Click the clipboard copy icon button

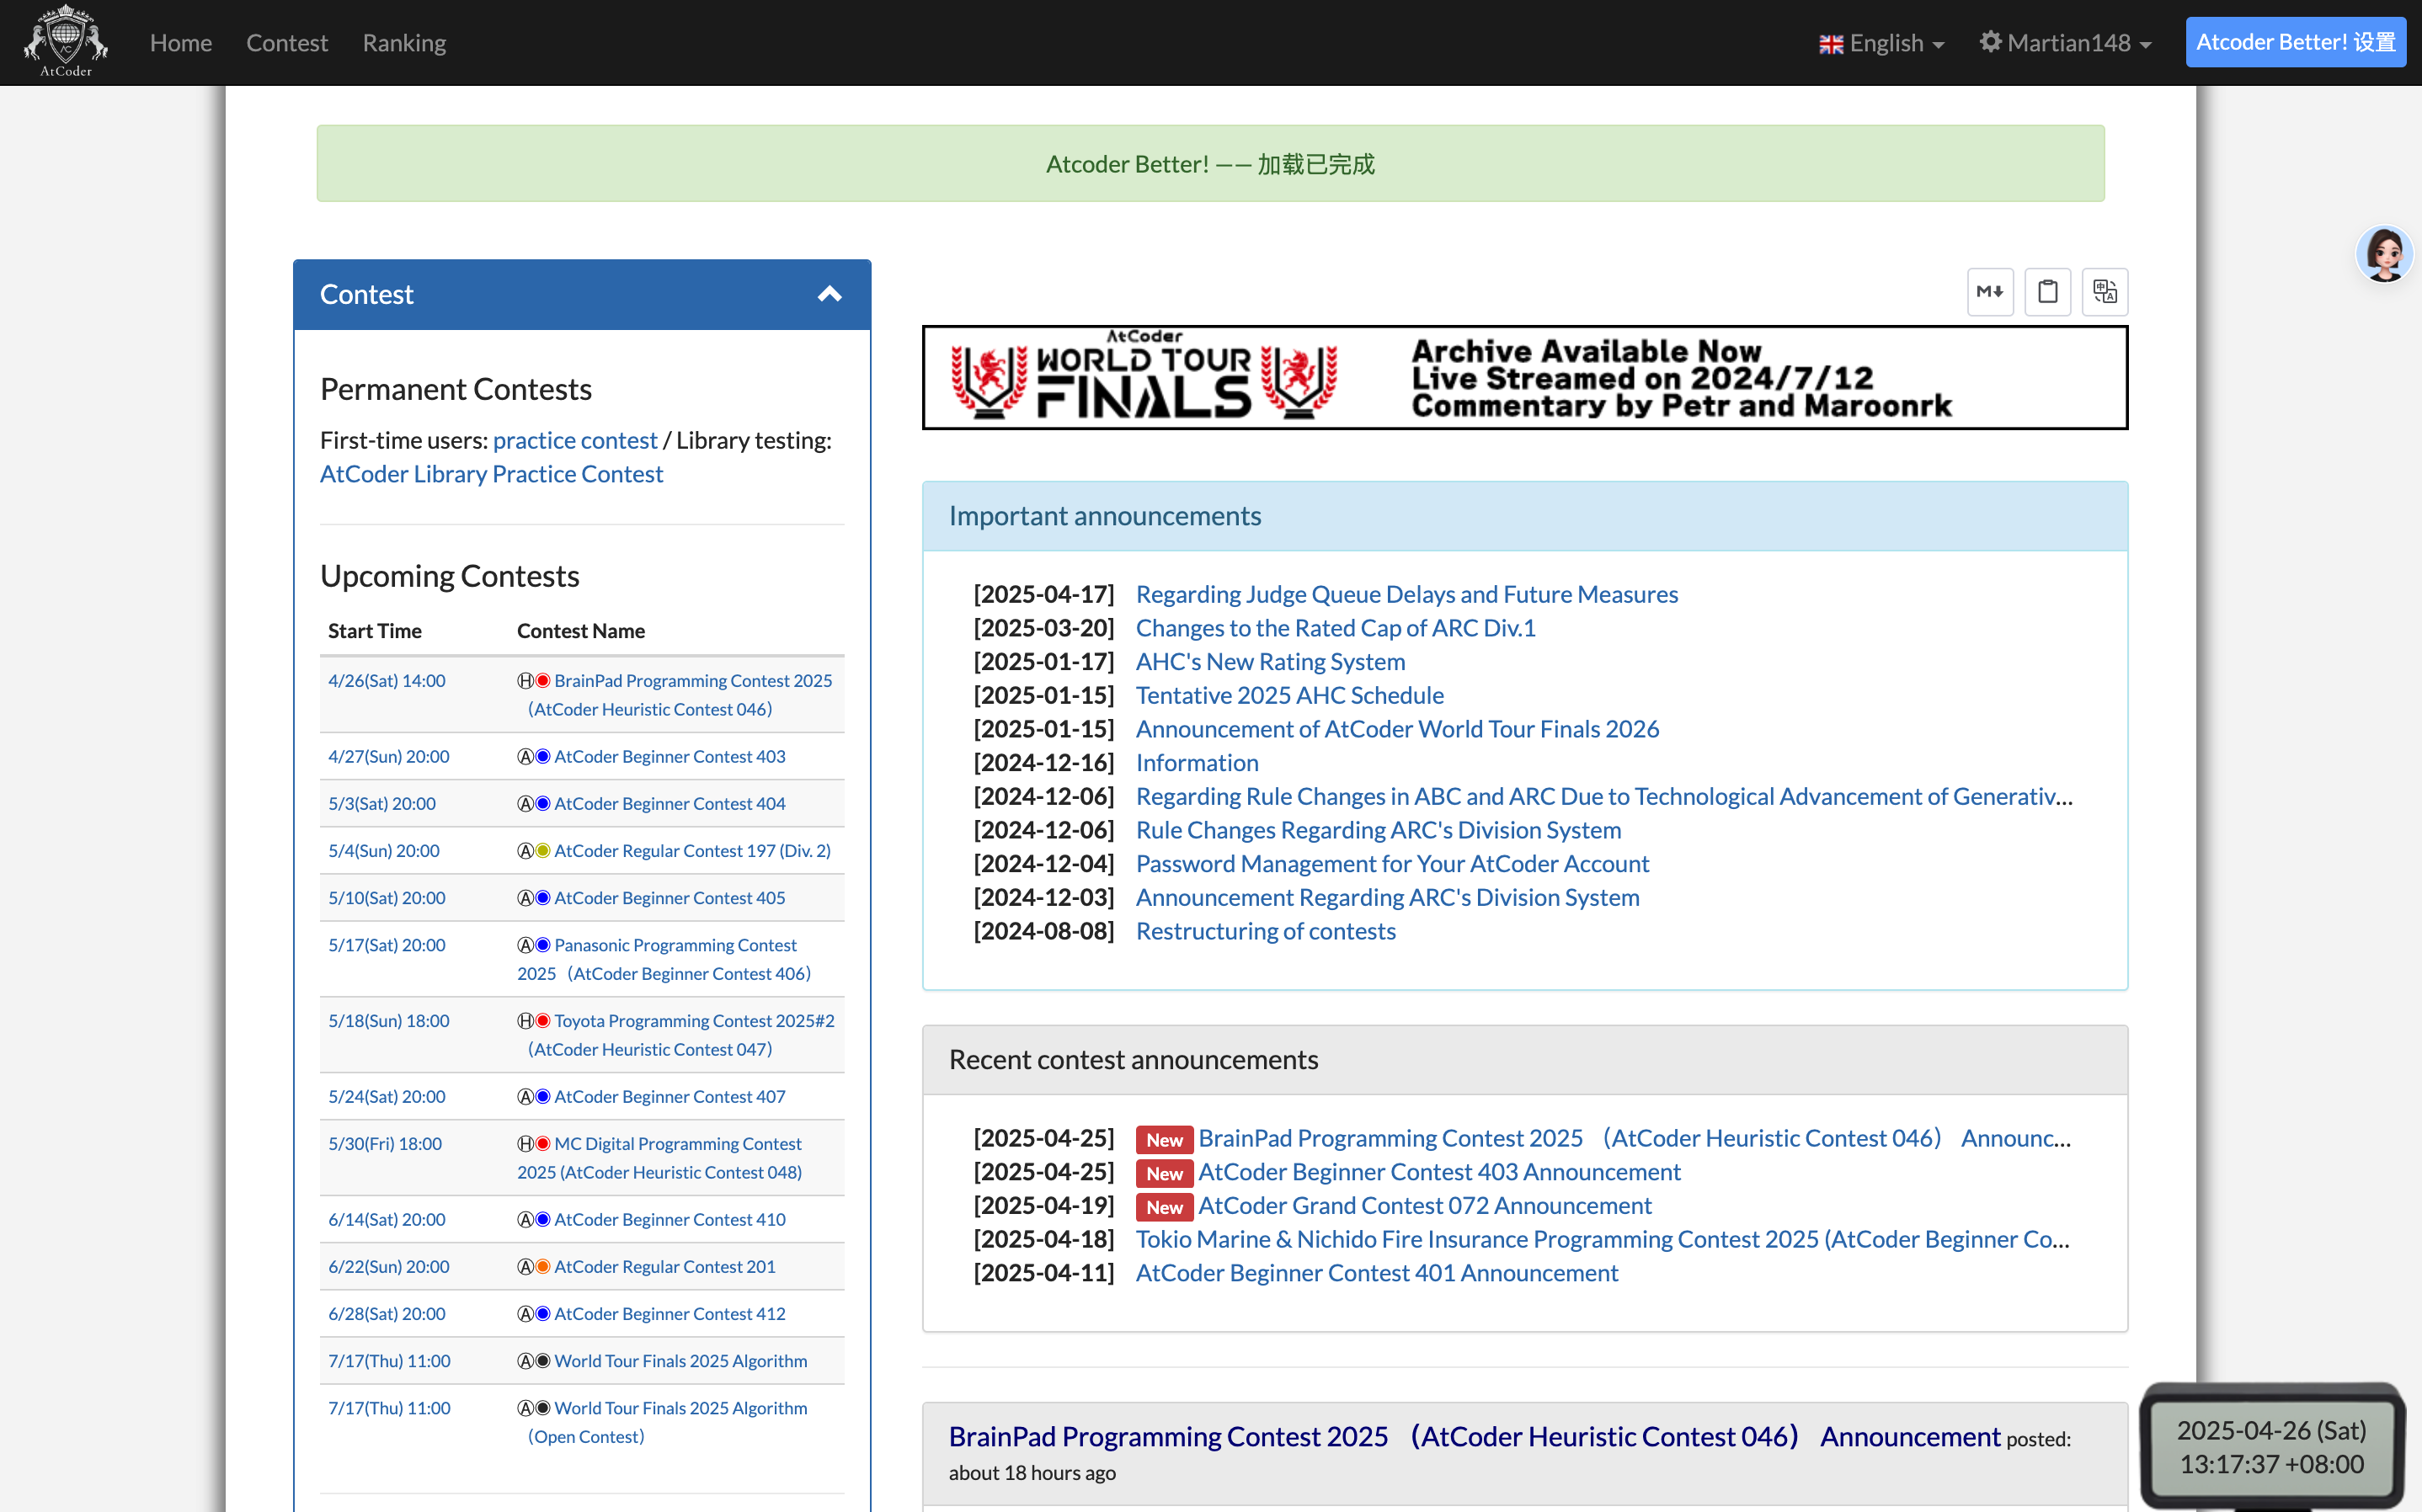pyautogui.click(x=2047, y=292)
